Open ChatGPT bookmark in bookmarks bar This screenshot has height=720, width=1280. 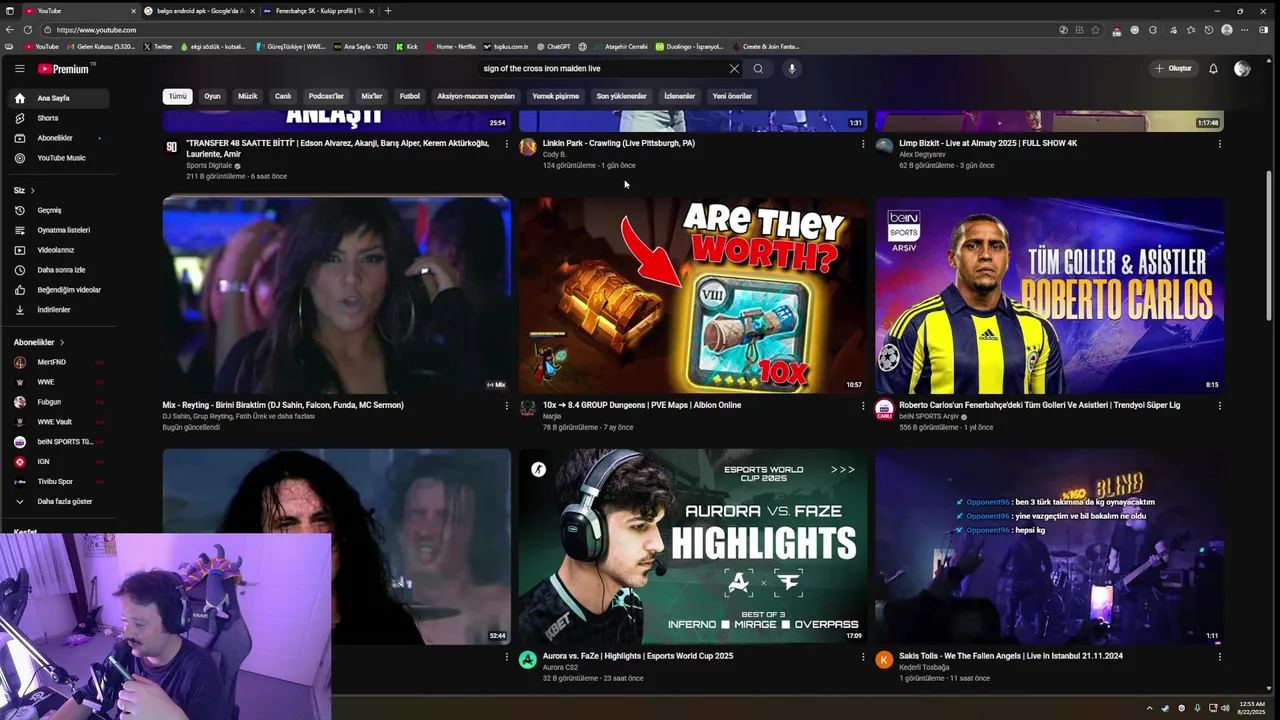[x=554, y=47]
